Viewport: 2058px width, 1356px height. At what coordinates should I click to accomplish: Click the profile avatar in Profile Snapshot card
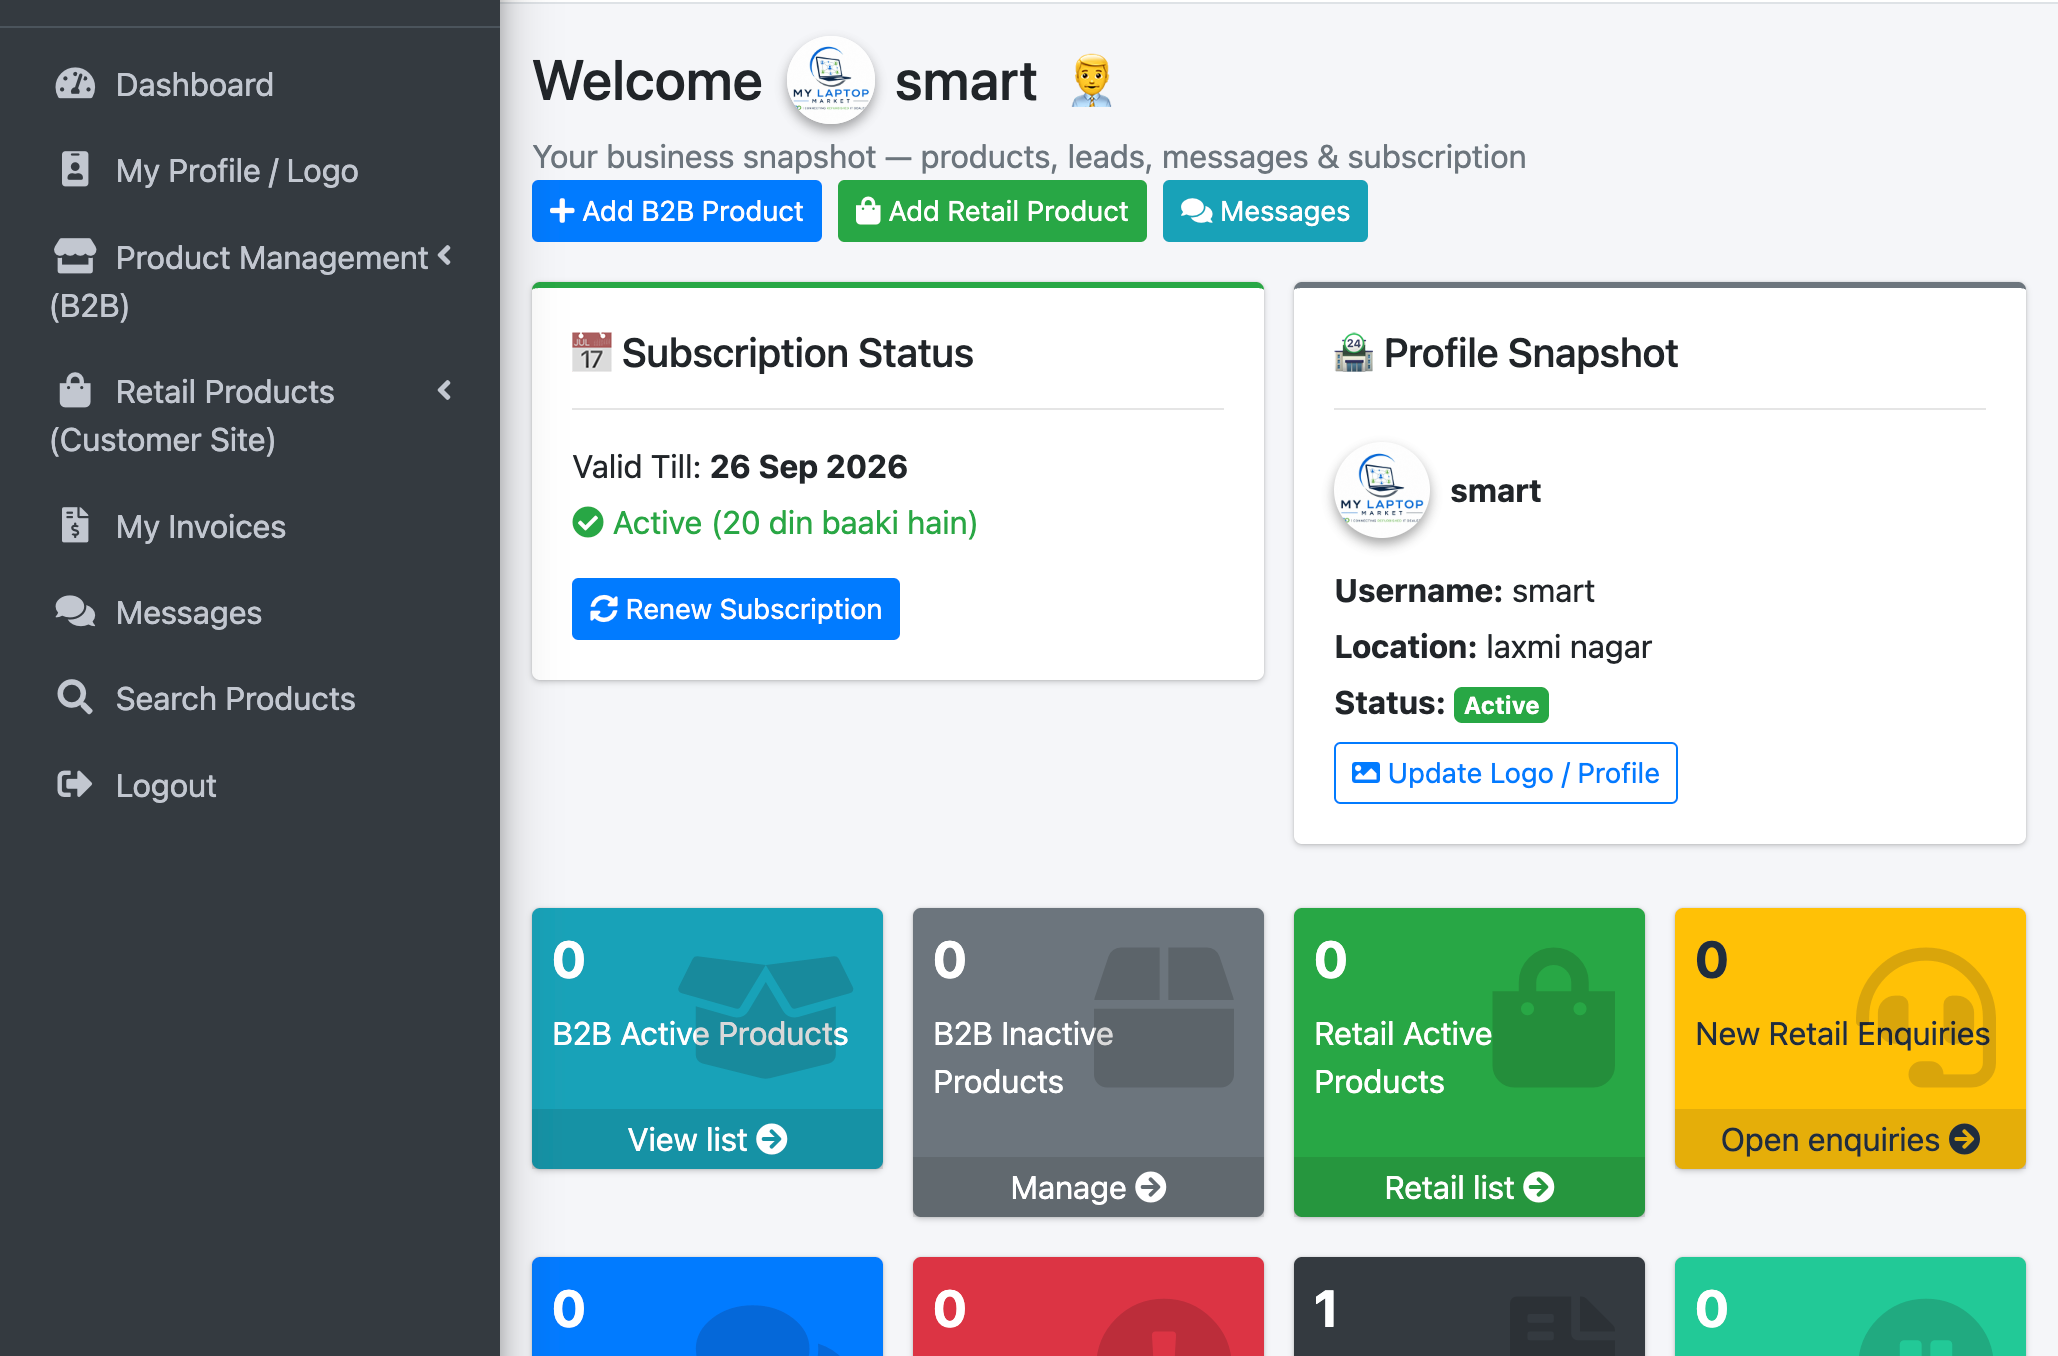click(1382, 490)
